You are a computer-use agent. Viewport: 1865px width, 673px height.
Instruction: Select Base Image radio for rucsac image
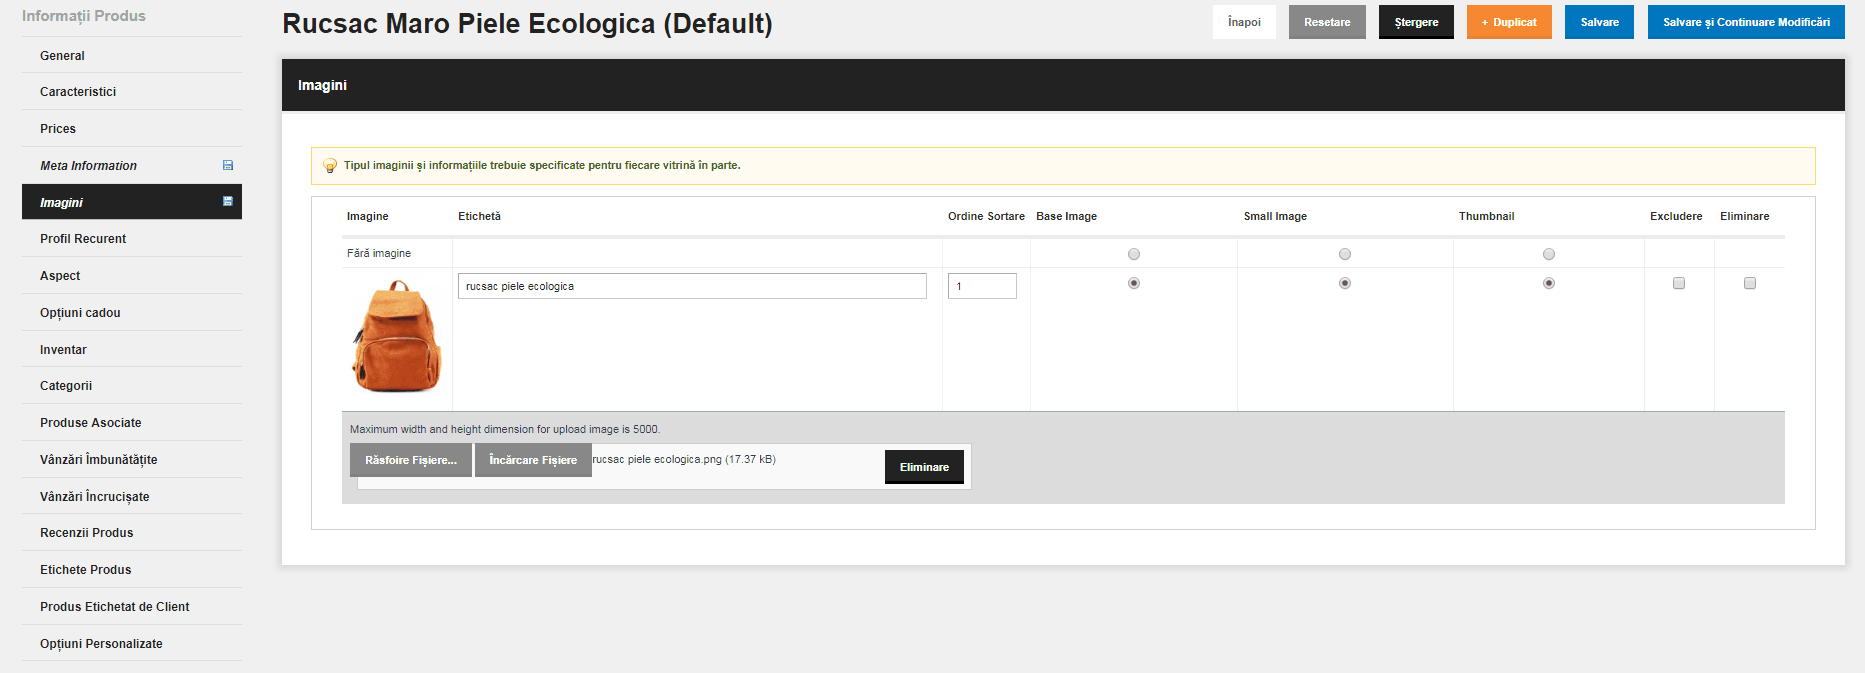1134,283
